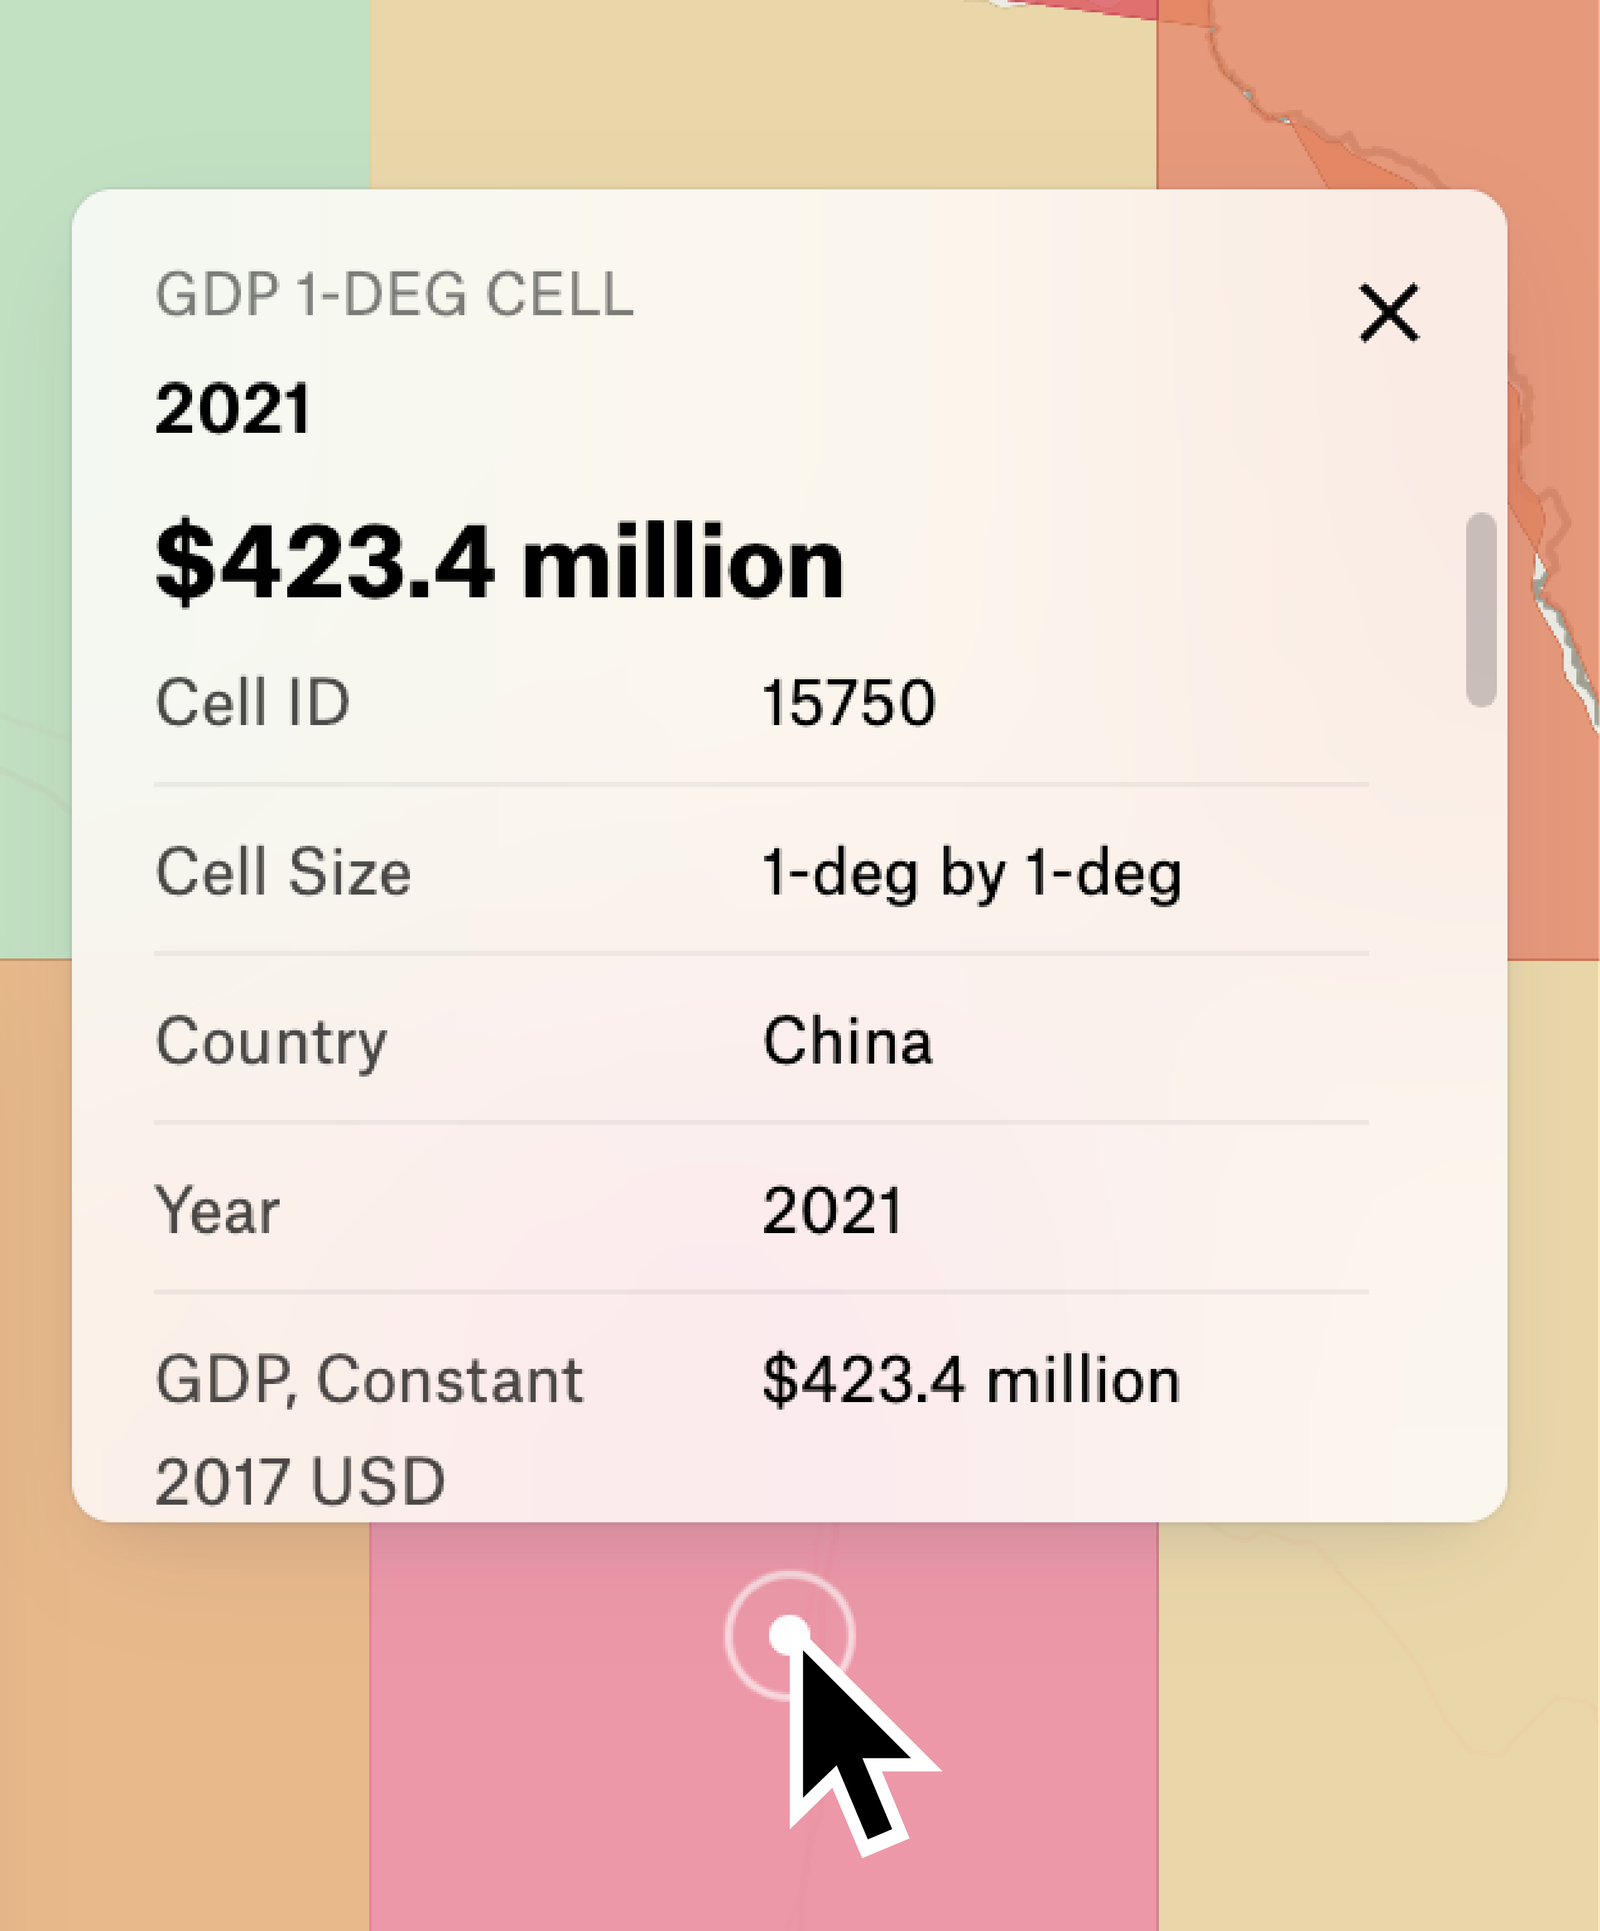
Task: Click the bold 2021 year heading
Action: click(x=233, y=409)
